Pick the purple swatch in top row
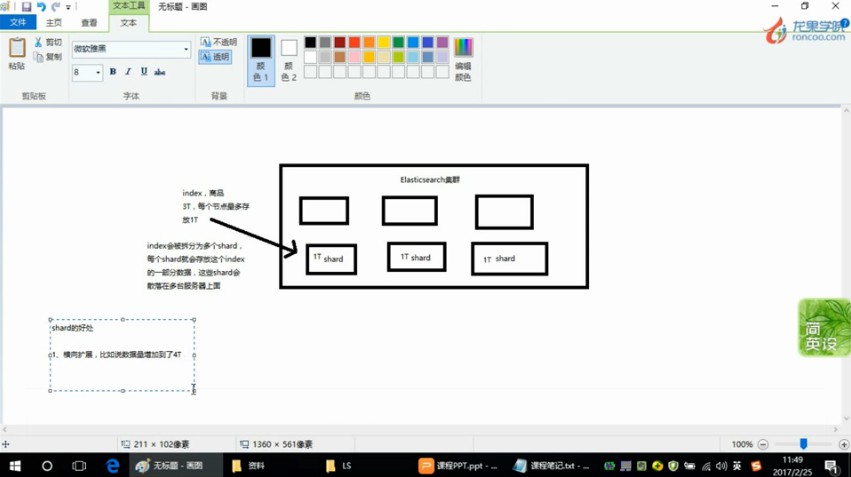This screenshot has height=477, width=851. coord(442,42)
